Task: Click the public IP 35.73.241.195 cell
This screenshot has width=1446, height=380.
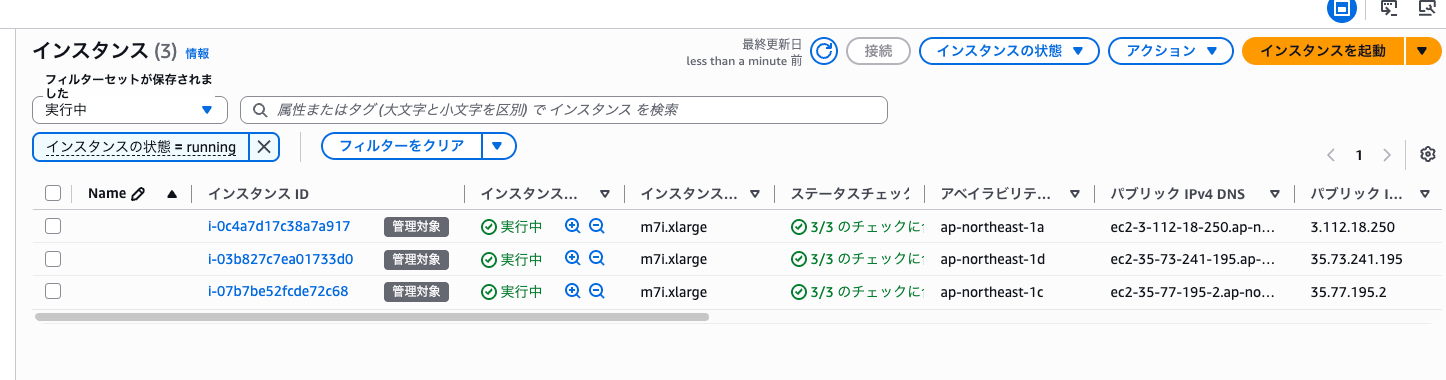Action: click(1356, 259)
